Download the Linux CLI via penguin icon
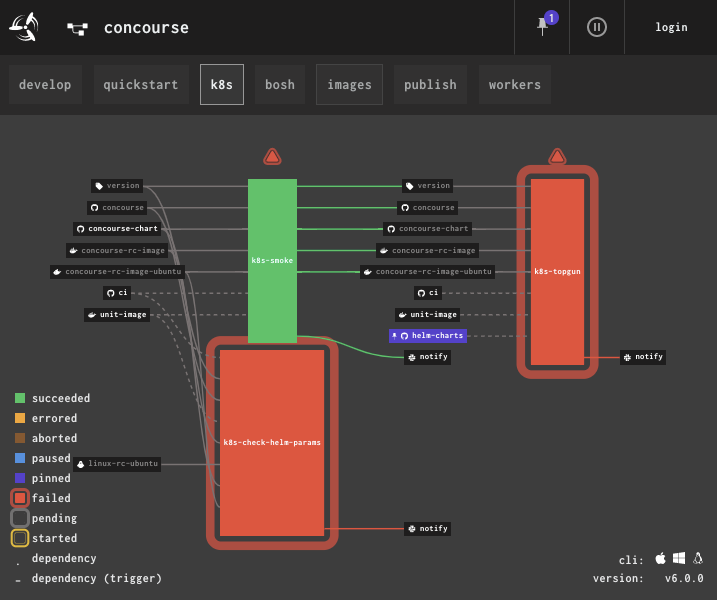 pos(698,558)
